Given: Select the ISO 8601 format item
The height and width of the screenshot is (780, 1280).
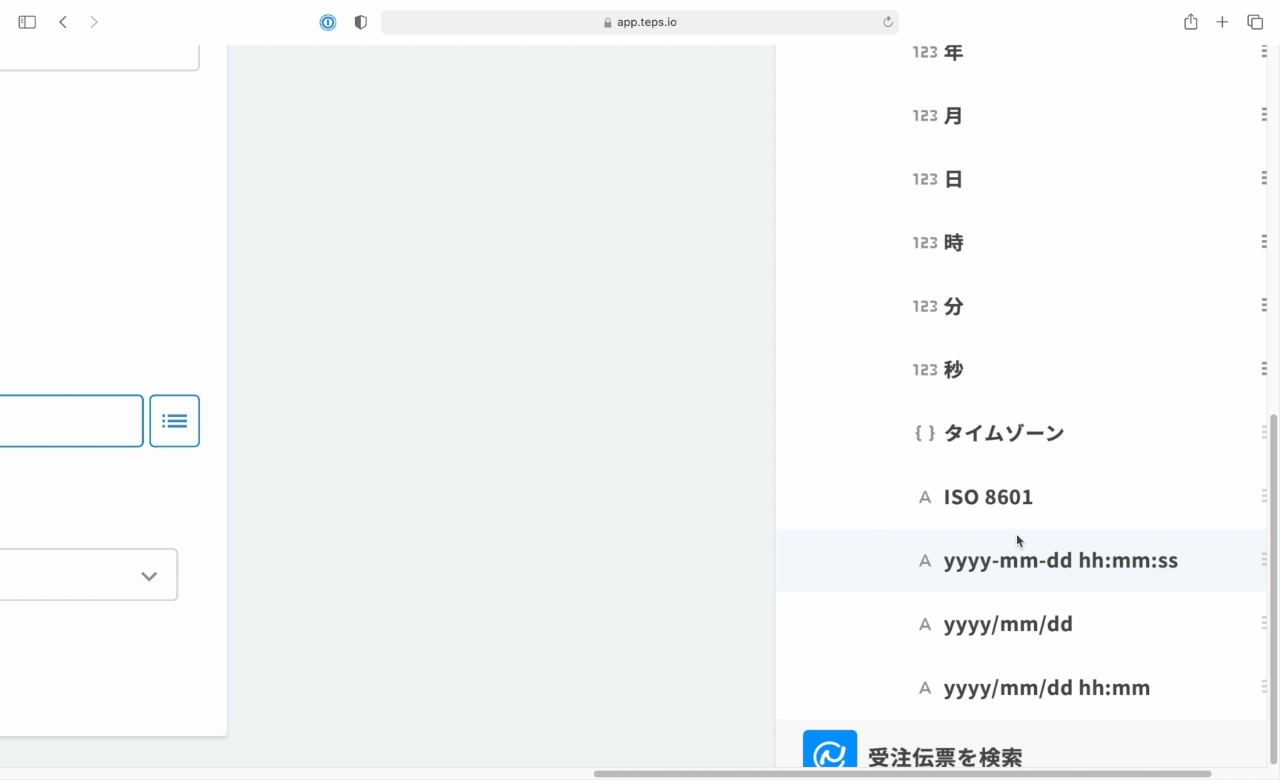Looking at the screenshot, I should 988,497.
